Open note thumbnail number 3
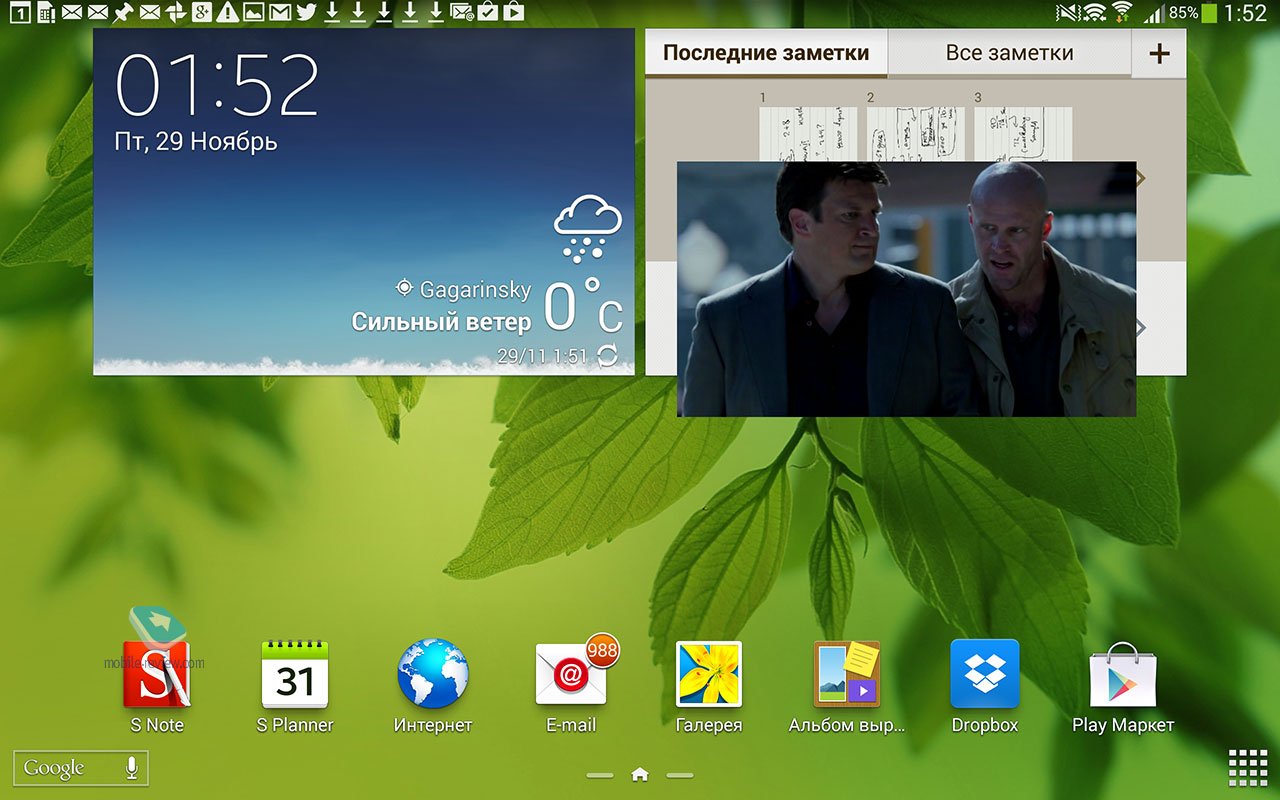This screenshot has height=800, width=1280. tap(1023, 134)
